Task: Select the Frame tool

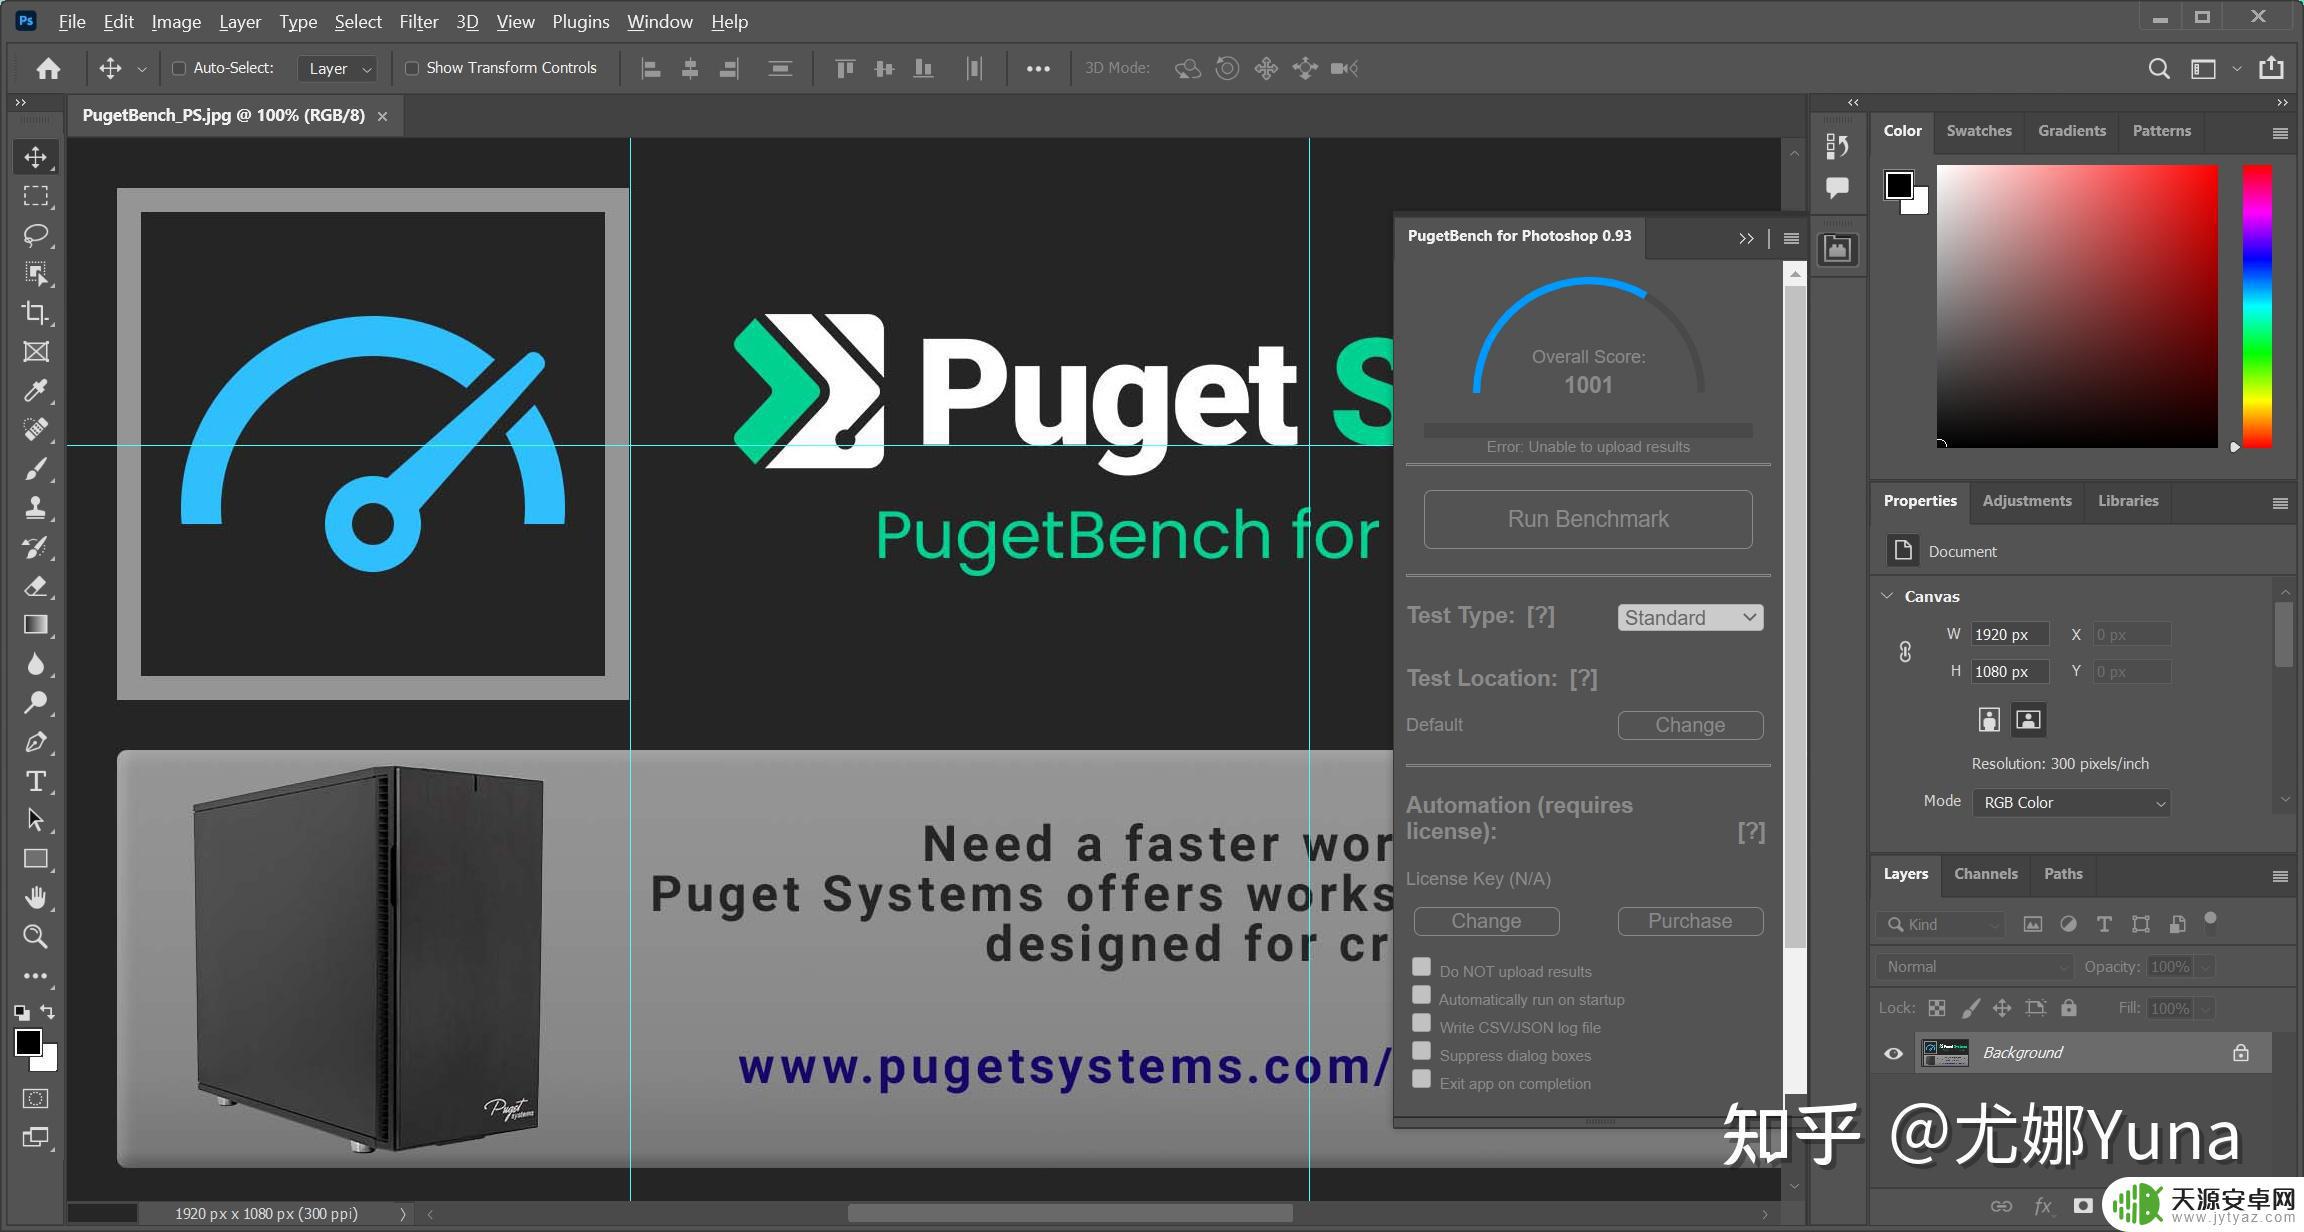Action: coord(36,352)
